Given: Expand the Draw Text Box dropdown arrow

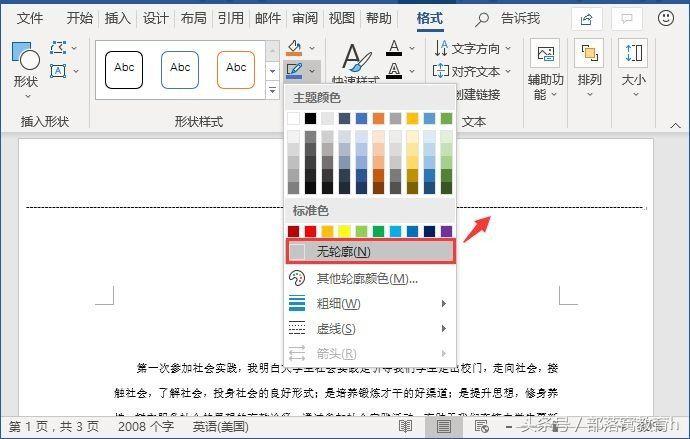Looking at the screenshot, I should (x=76, y=71).
